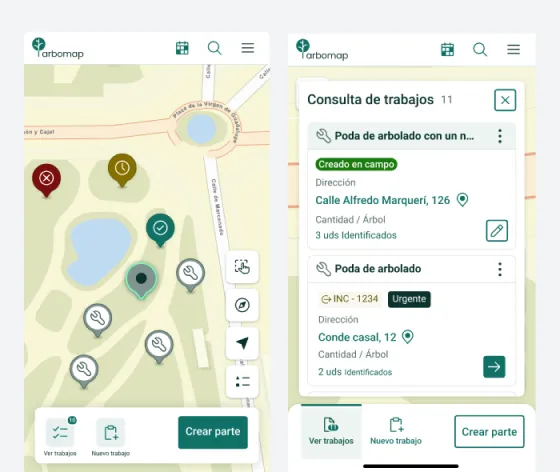560x472 pixels.
Task: Select the lowest wrench pin on map
Action: point(84,371)
